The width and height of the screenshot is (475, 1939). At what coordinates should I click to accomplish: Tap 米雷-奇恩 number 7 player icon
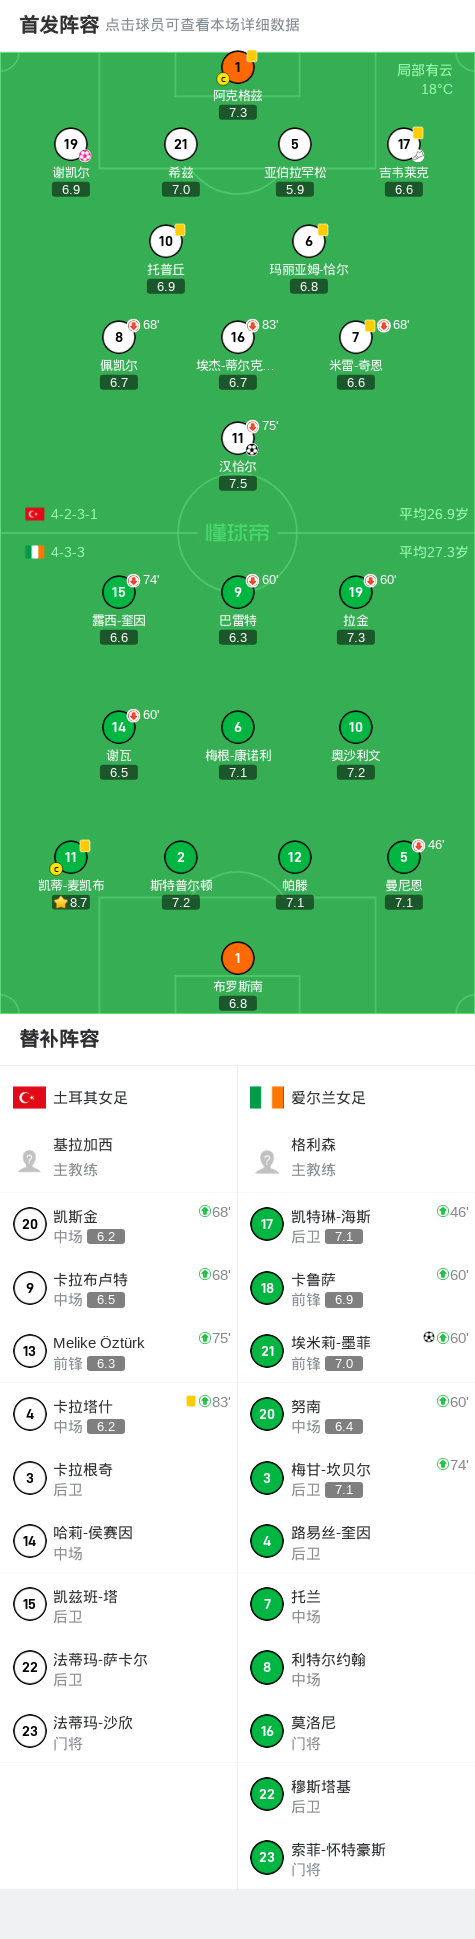point(356,337)
